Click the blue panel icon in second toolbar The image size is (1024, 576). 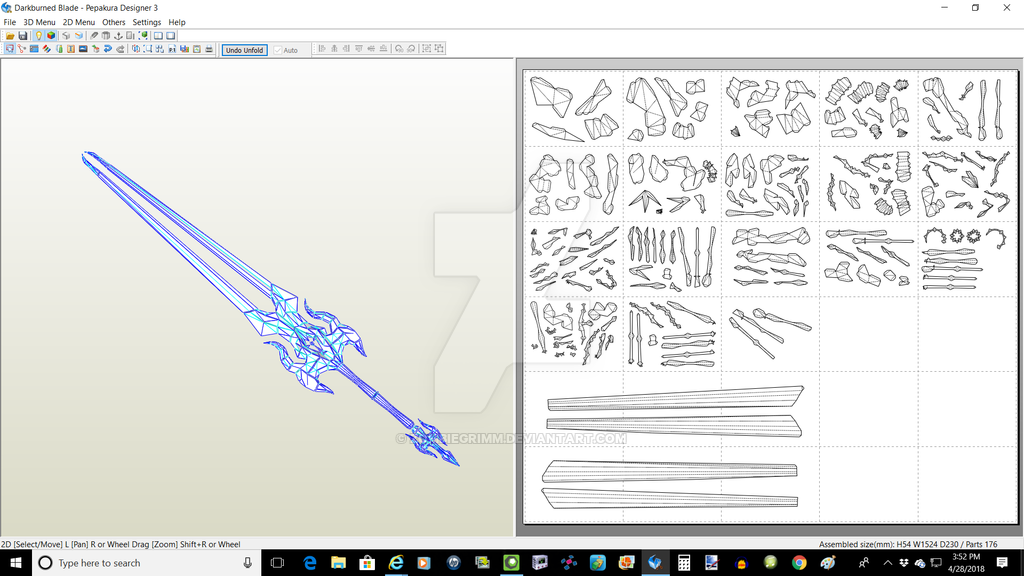click(x=34, y=49)
